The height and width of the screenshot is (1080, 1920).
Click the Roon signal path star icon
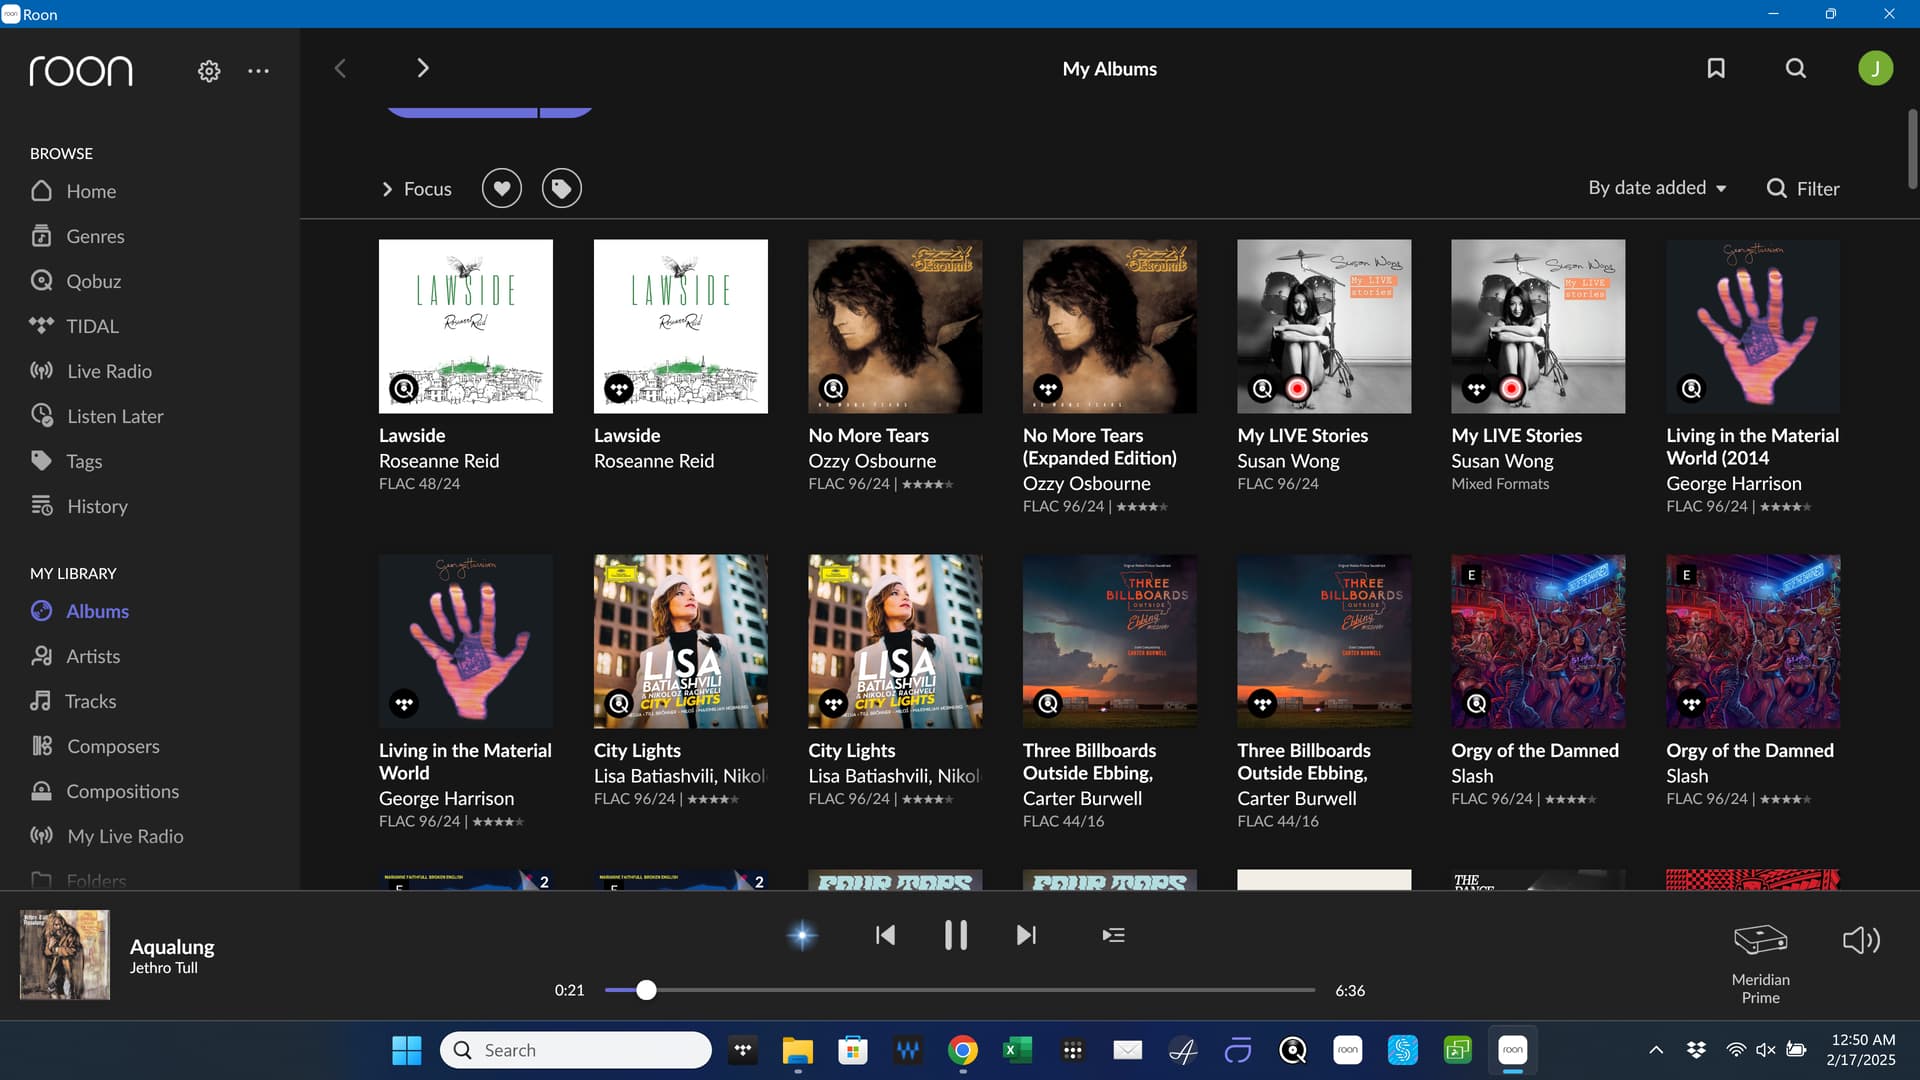[802, 935]
